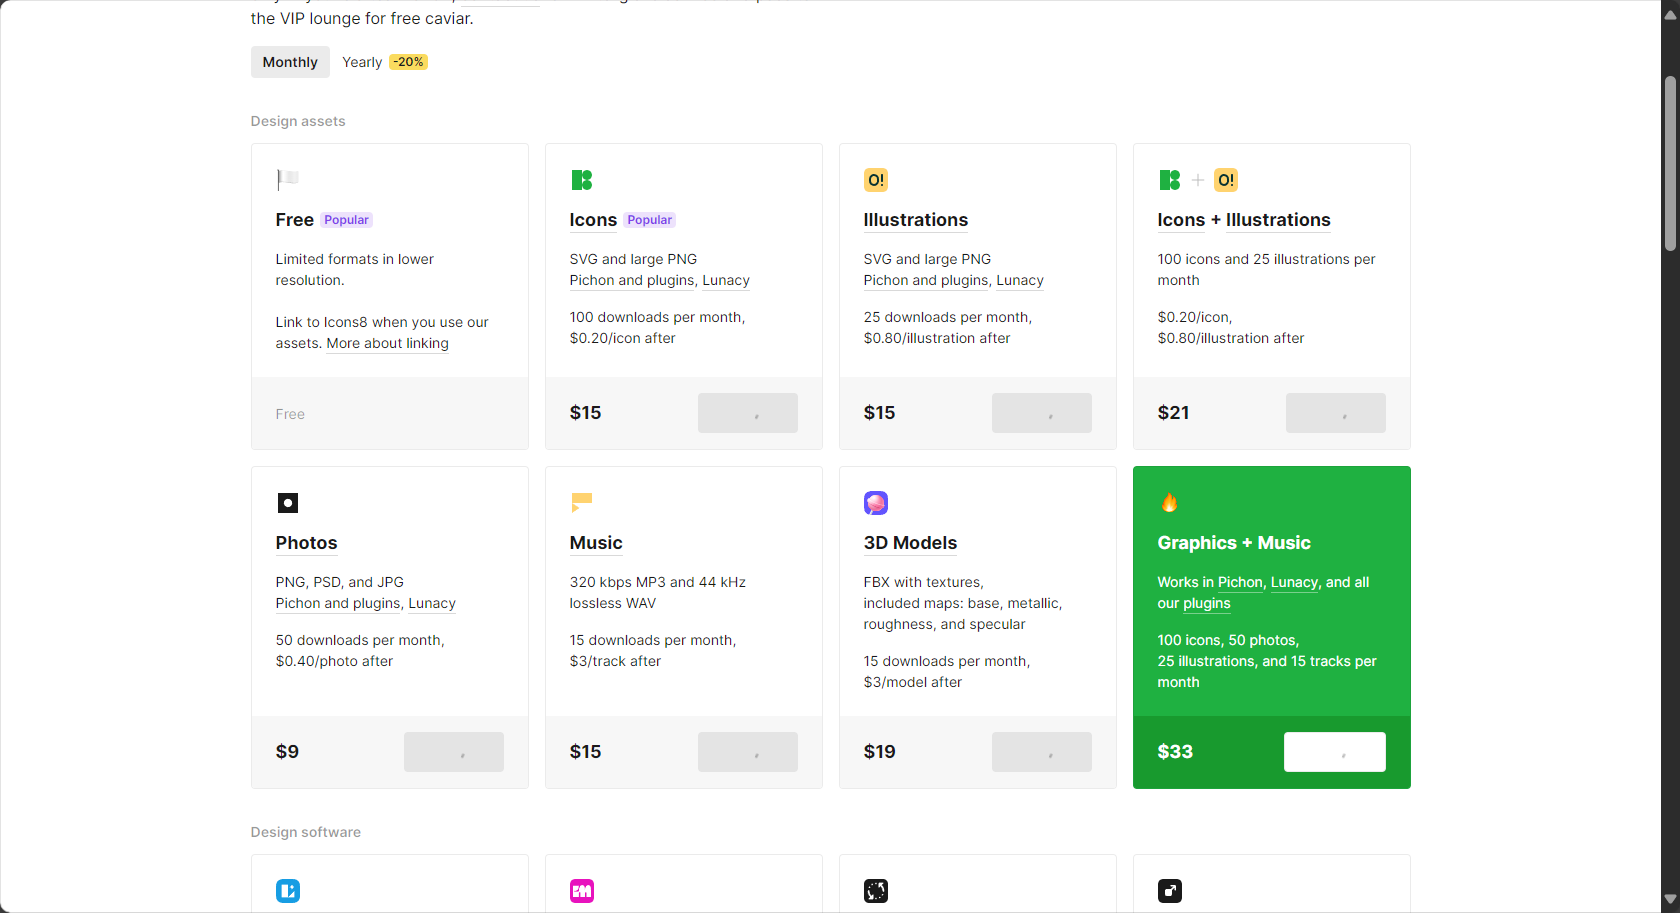Screen dimensions: 1680x913
Task: Open Pichon and plugins link on Photos card
Action: click(338, 603)
